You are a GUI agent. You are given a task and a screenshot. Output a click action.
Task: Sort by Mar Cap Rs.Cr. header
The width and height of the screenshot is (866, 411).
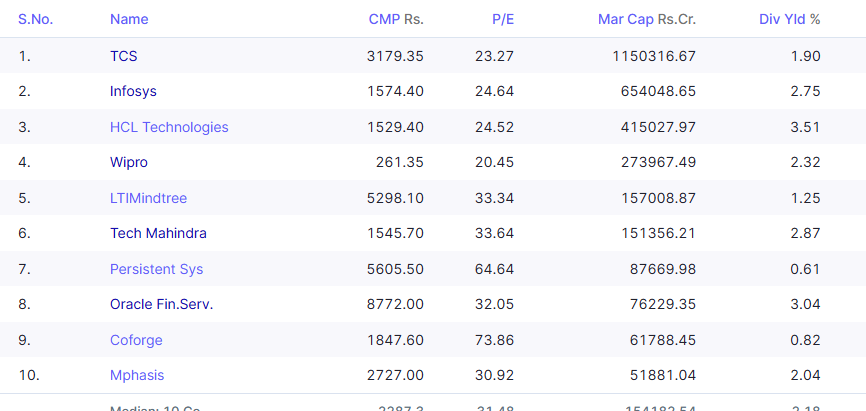(647, 19)
